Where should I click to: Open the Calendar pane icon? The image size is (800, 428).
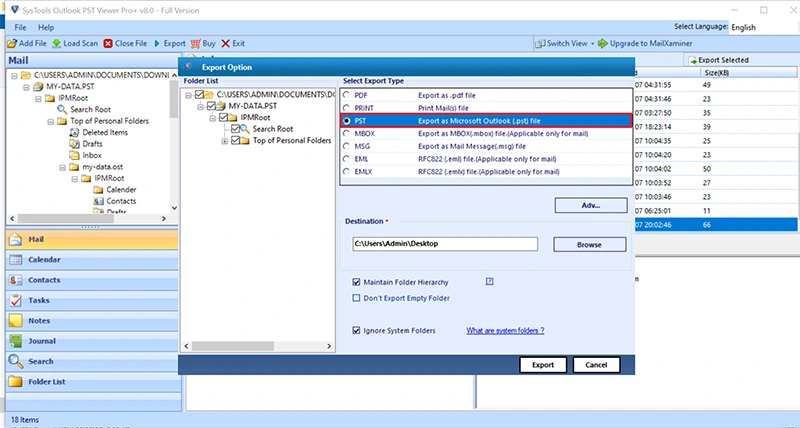15,260
